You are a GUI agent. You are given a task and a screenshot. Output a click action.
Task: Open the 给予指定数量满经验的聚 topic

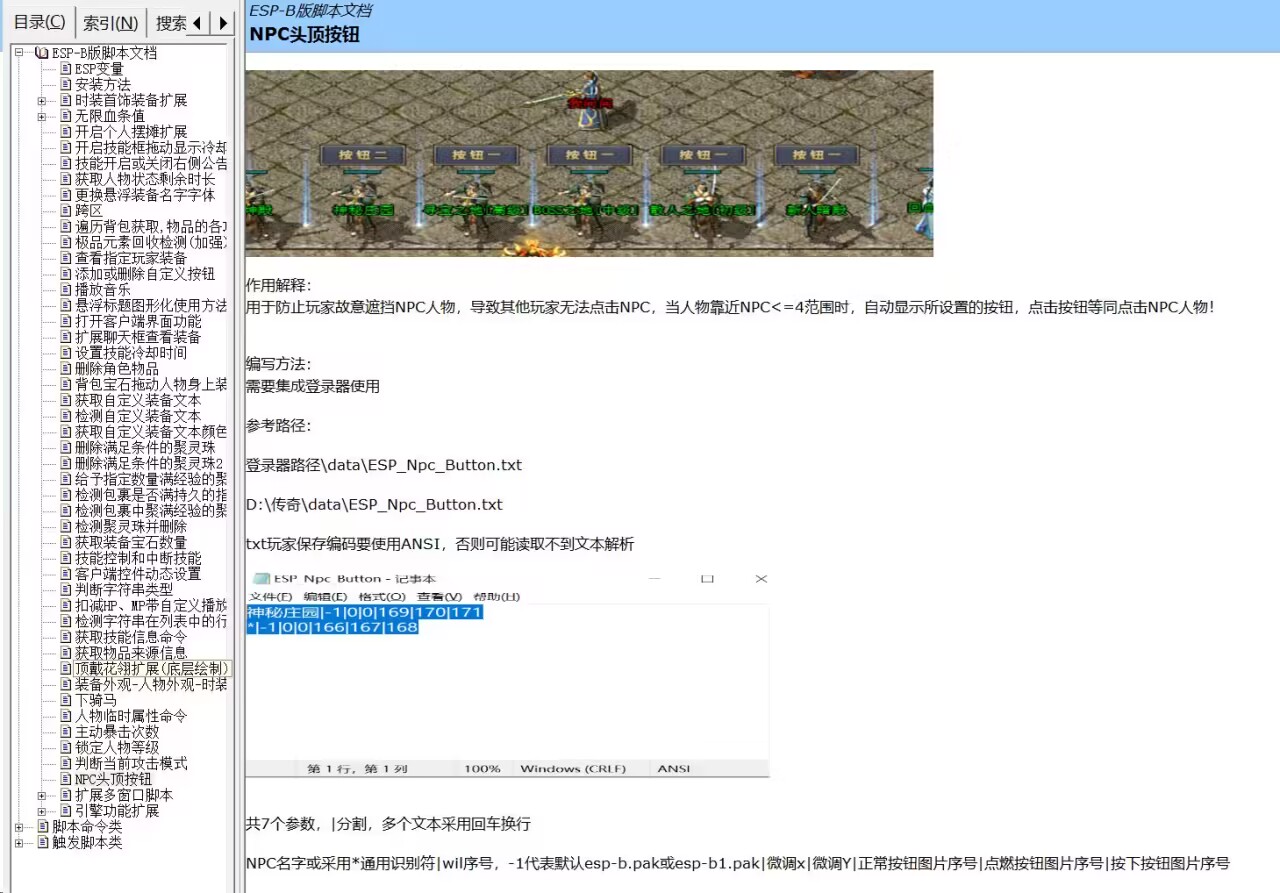point(151,479)
